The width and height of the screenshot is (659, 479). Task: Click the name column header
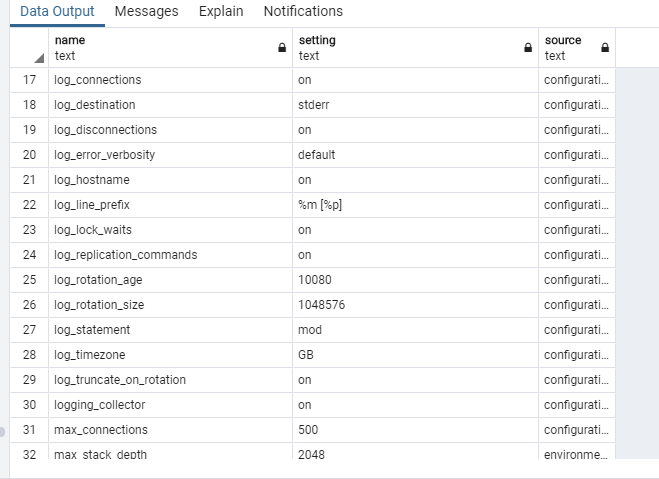coord(160,47)
